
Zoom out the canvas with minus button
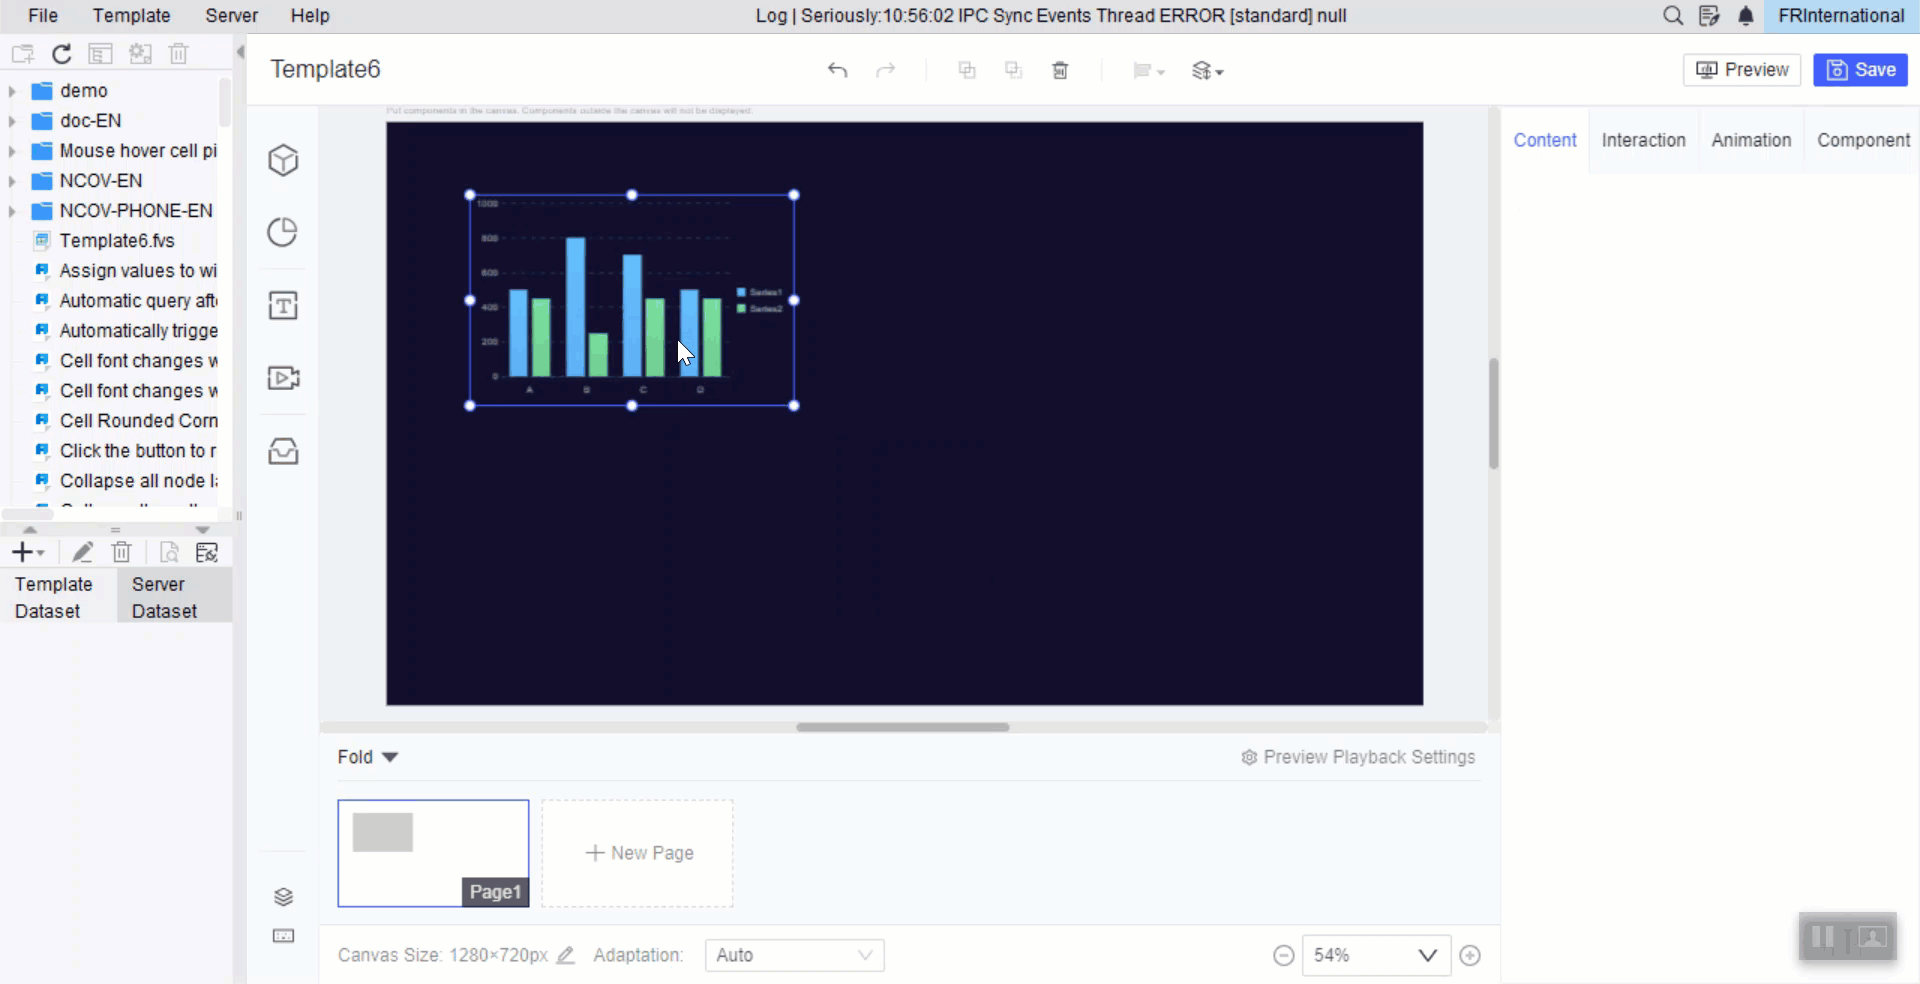[x=1284, y=956]
